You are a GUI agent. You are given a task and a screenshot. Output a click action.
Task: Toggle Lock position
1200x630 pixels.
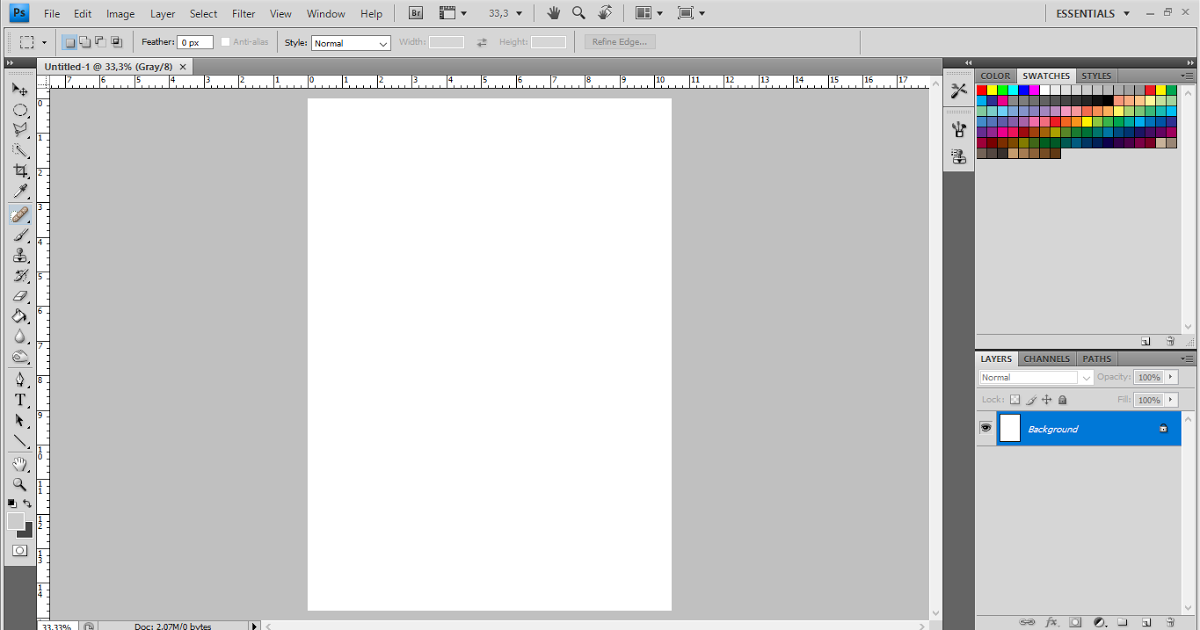tap(1047, 399)
